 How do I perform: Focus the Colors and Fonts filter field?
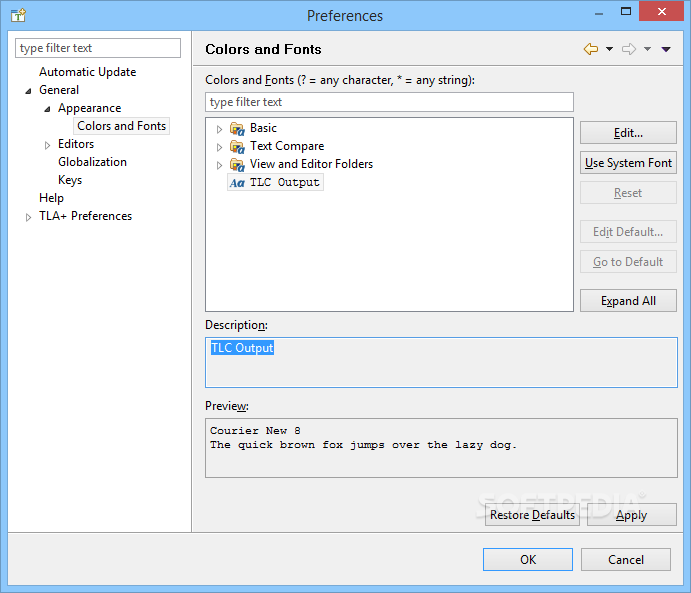pos(389,102)
